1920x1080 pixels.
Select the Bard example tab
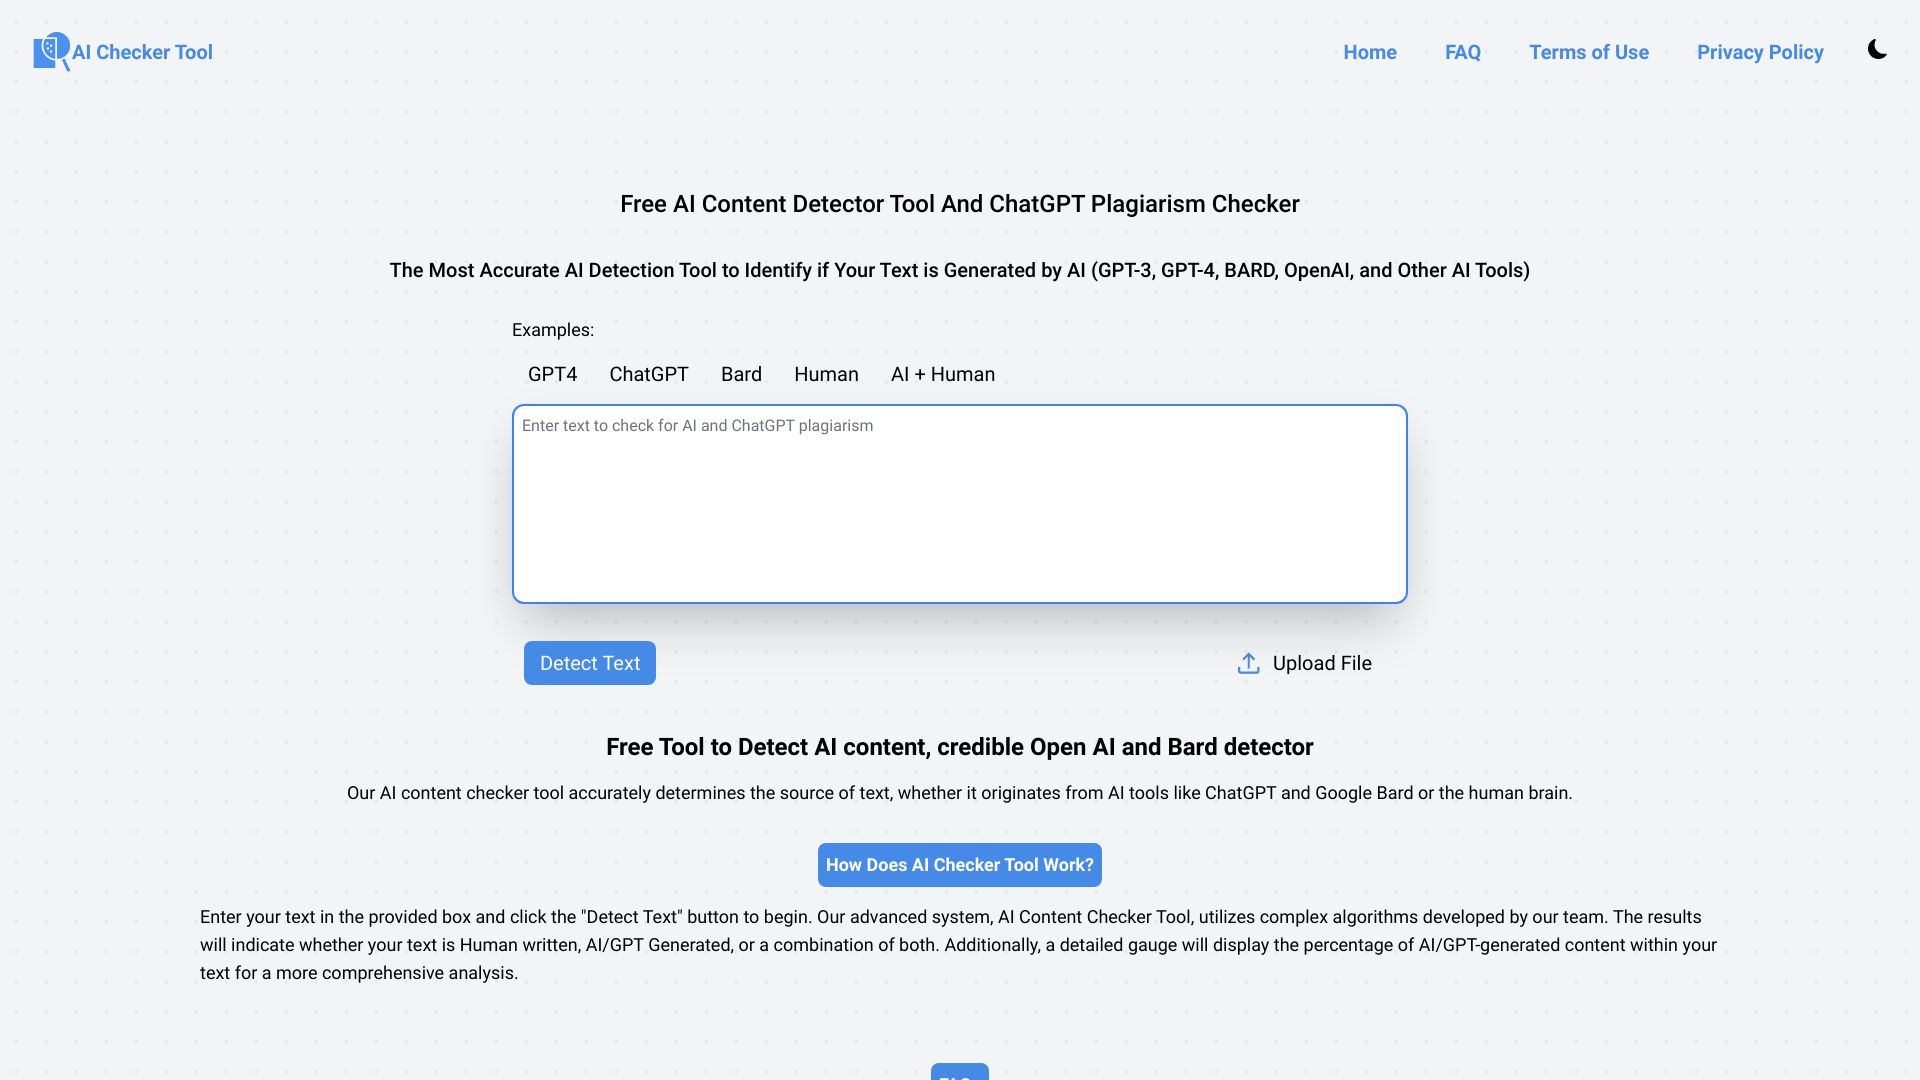pyautogui.click(x=741, y=375)
